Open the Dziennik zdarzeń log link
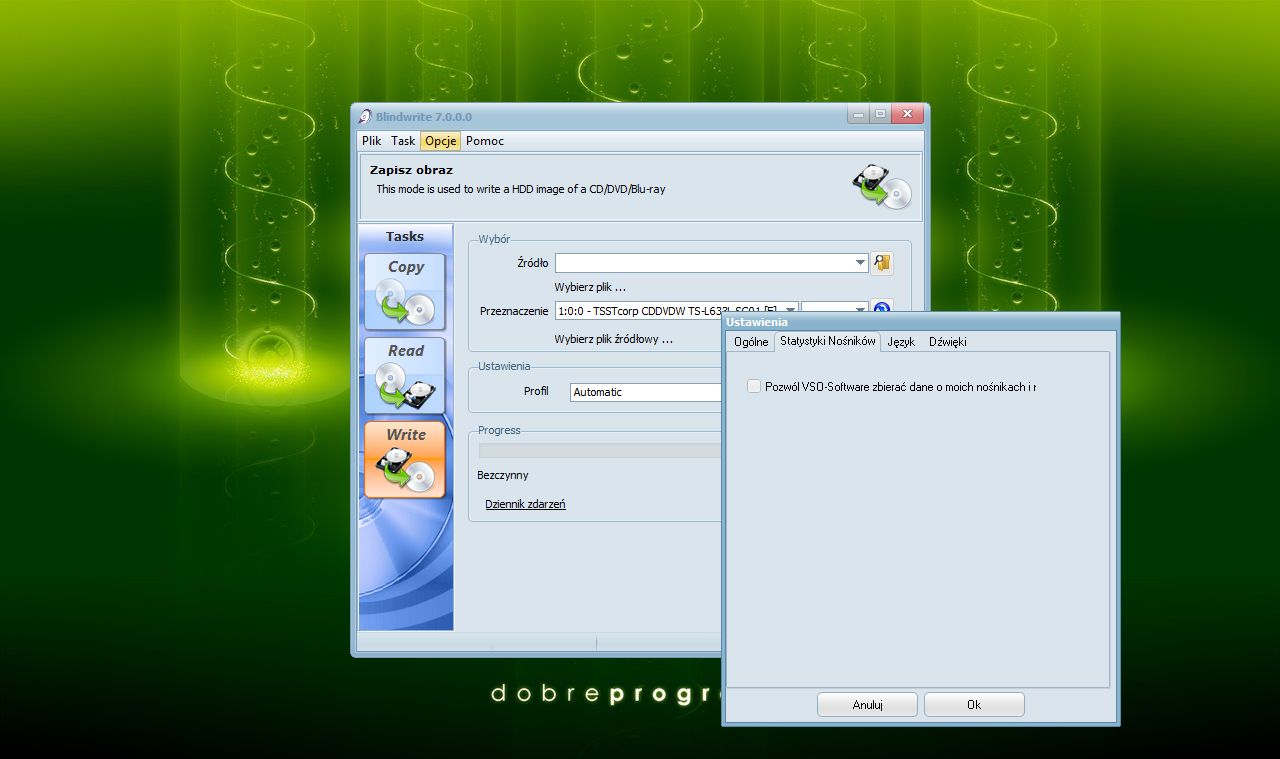The height and width of the screenshot is (759, 1280). pos(525,504)
